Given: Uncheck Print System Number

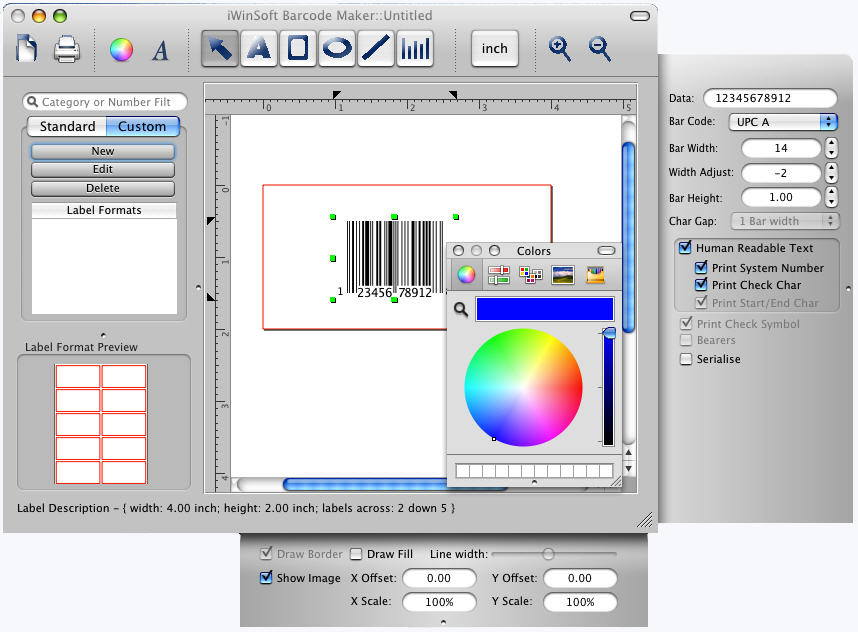Looking at the screenshot, I should point(701,268).
